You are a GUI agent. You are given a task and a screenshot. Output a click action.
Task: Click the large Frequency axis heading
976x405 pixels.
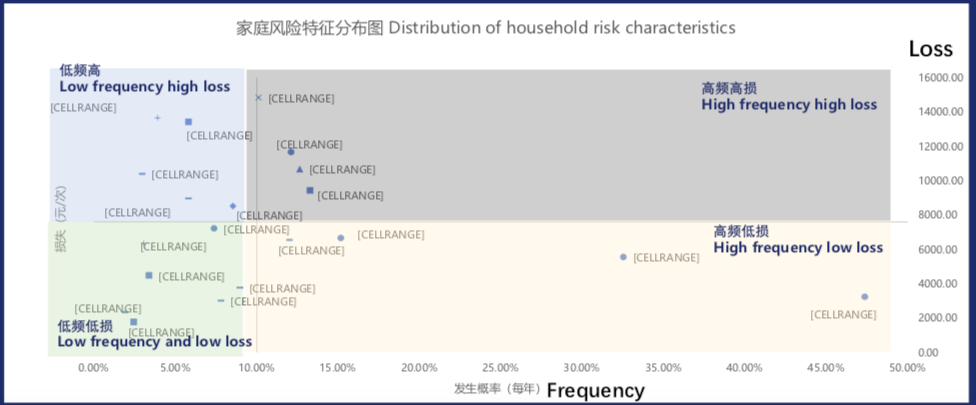[596, 391]
